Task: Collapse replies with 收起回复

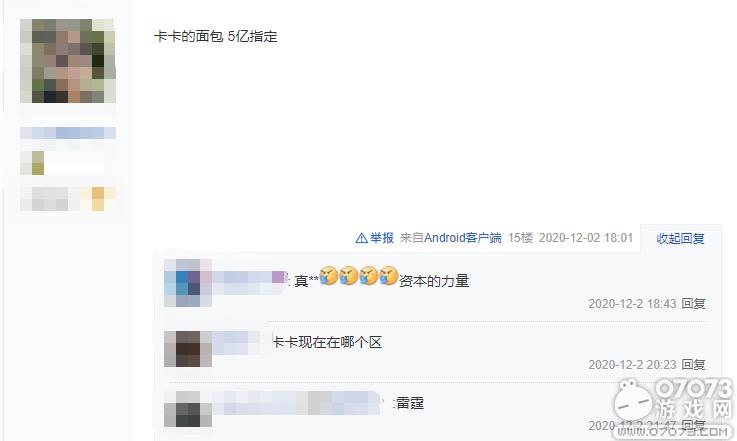Action: pos(680,238)
